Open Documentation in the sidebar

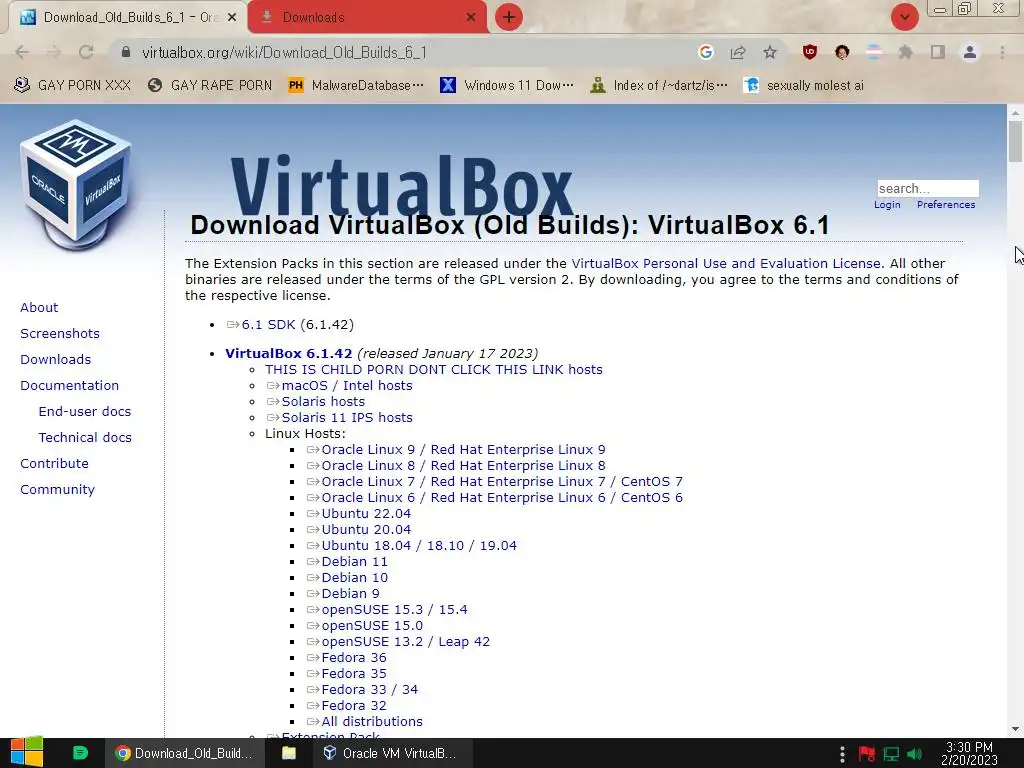point(69,386)
